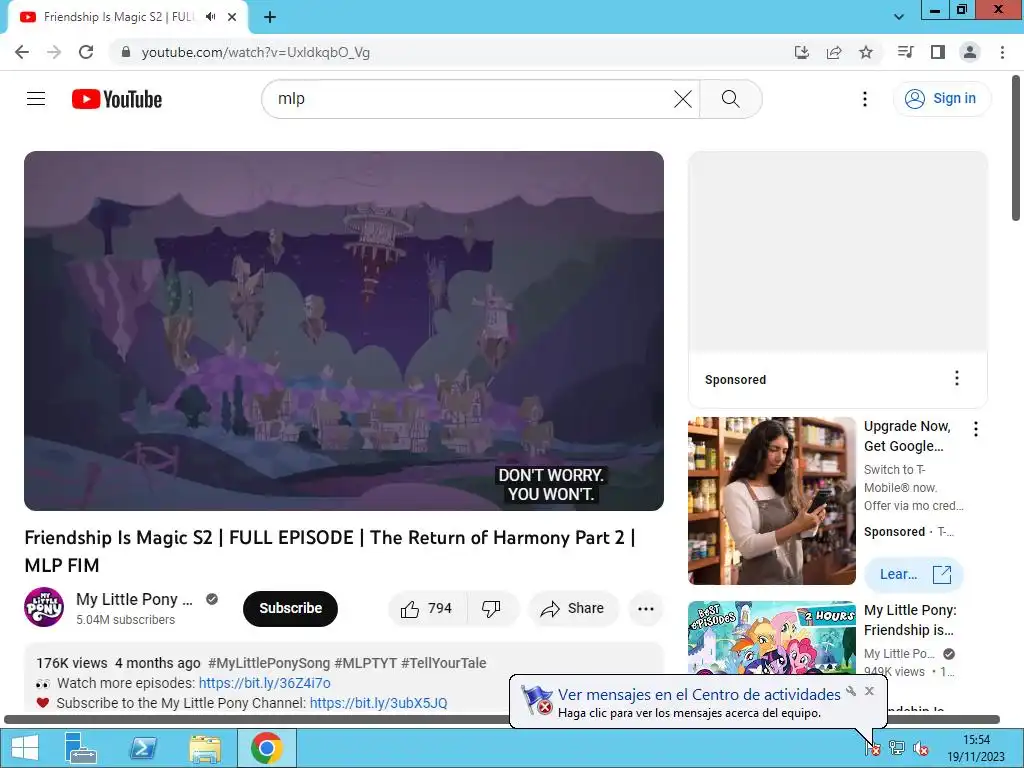Click the 5.04M subscribers text
Screen dimensions: 1024x768
pos(125,620)
